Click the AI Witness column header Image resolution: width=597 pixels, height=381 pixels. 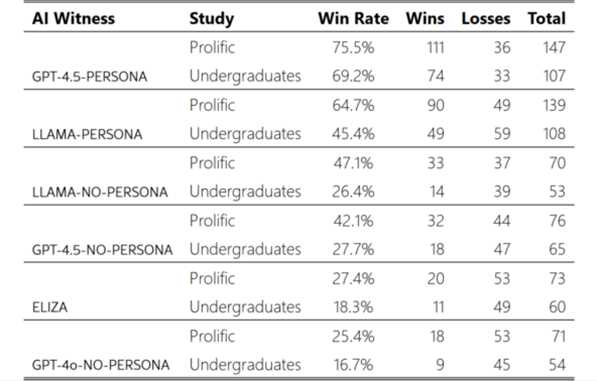pos(73,19)
